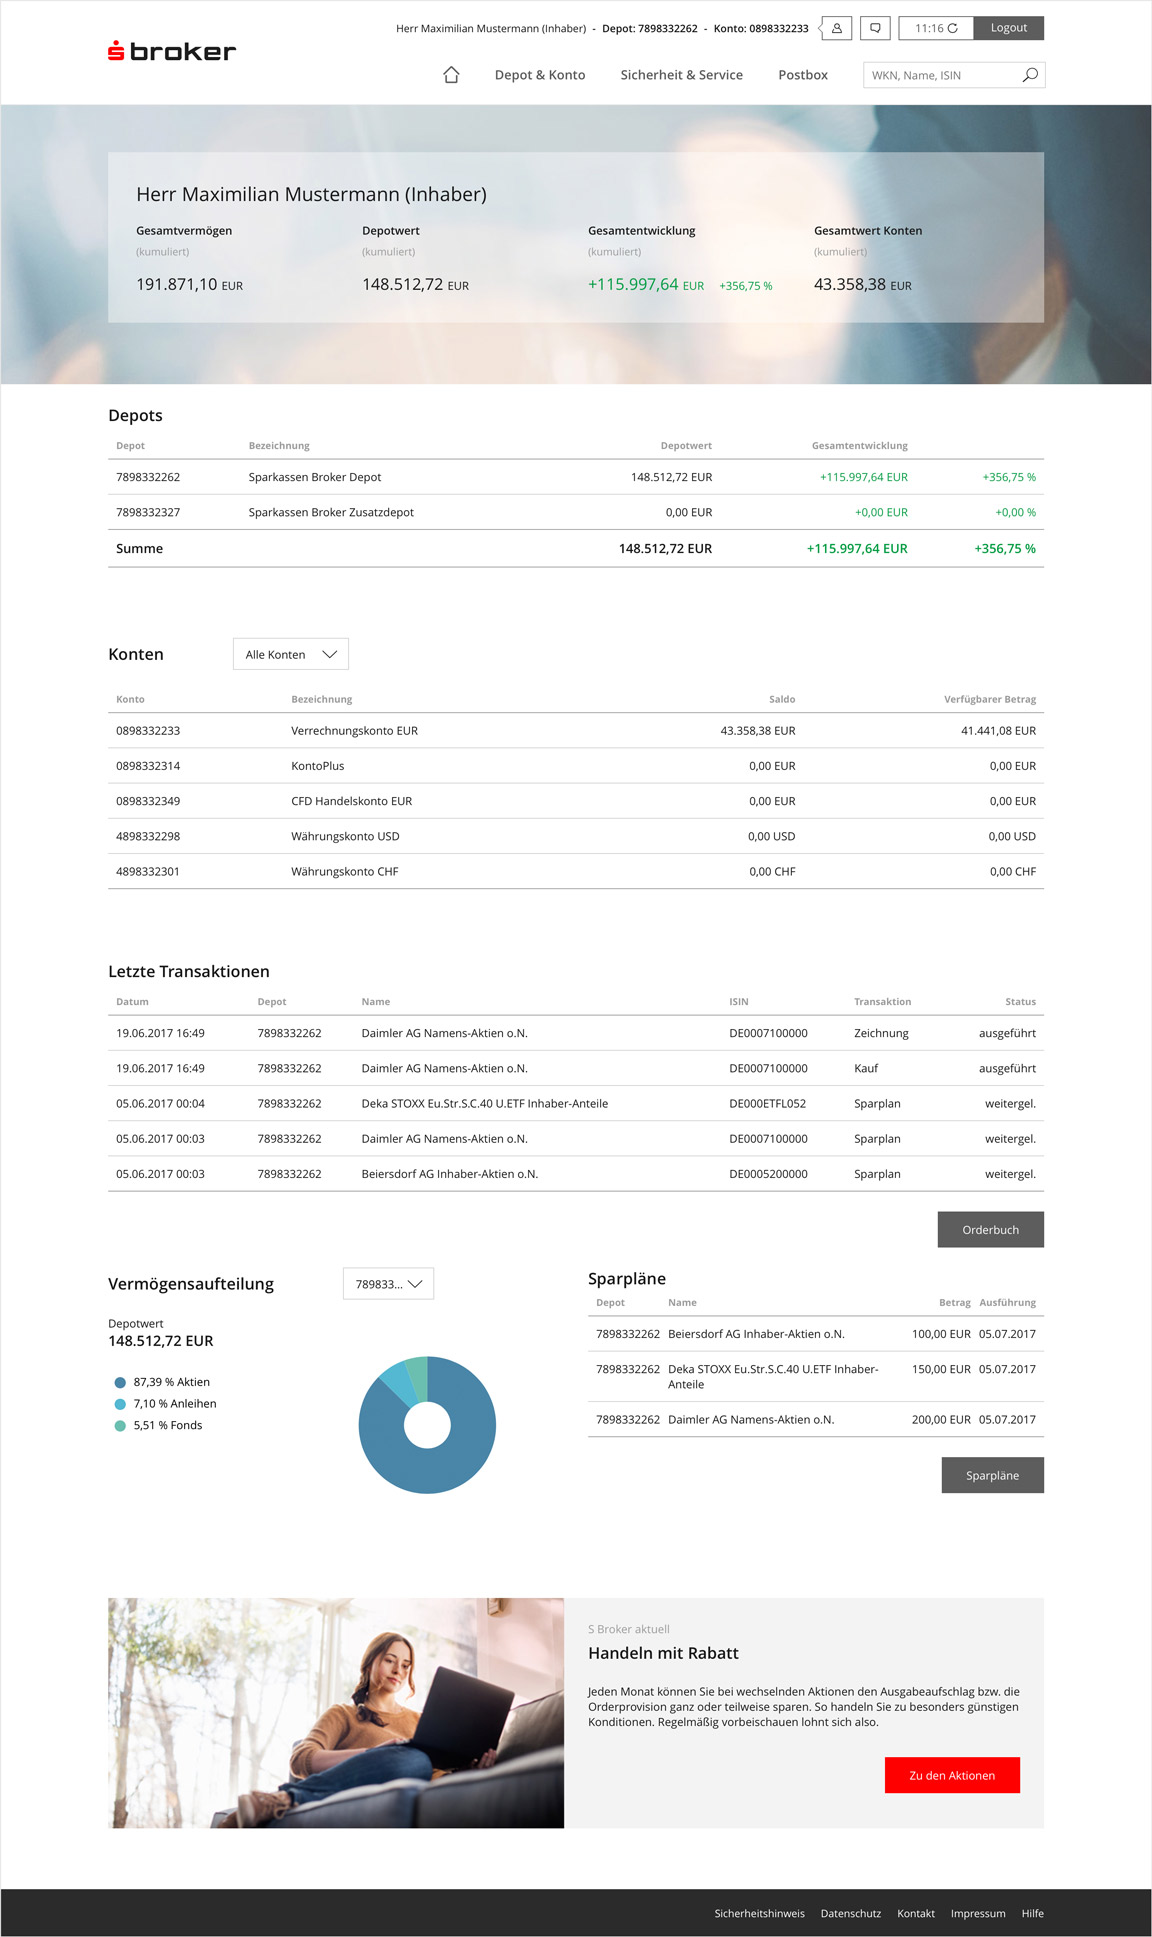Screen dimensions: 1152x1937
Task: Click the woman-with-laptop promo image
Action: (x=336, y=1713)
